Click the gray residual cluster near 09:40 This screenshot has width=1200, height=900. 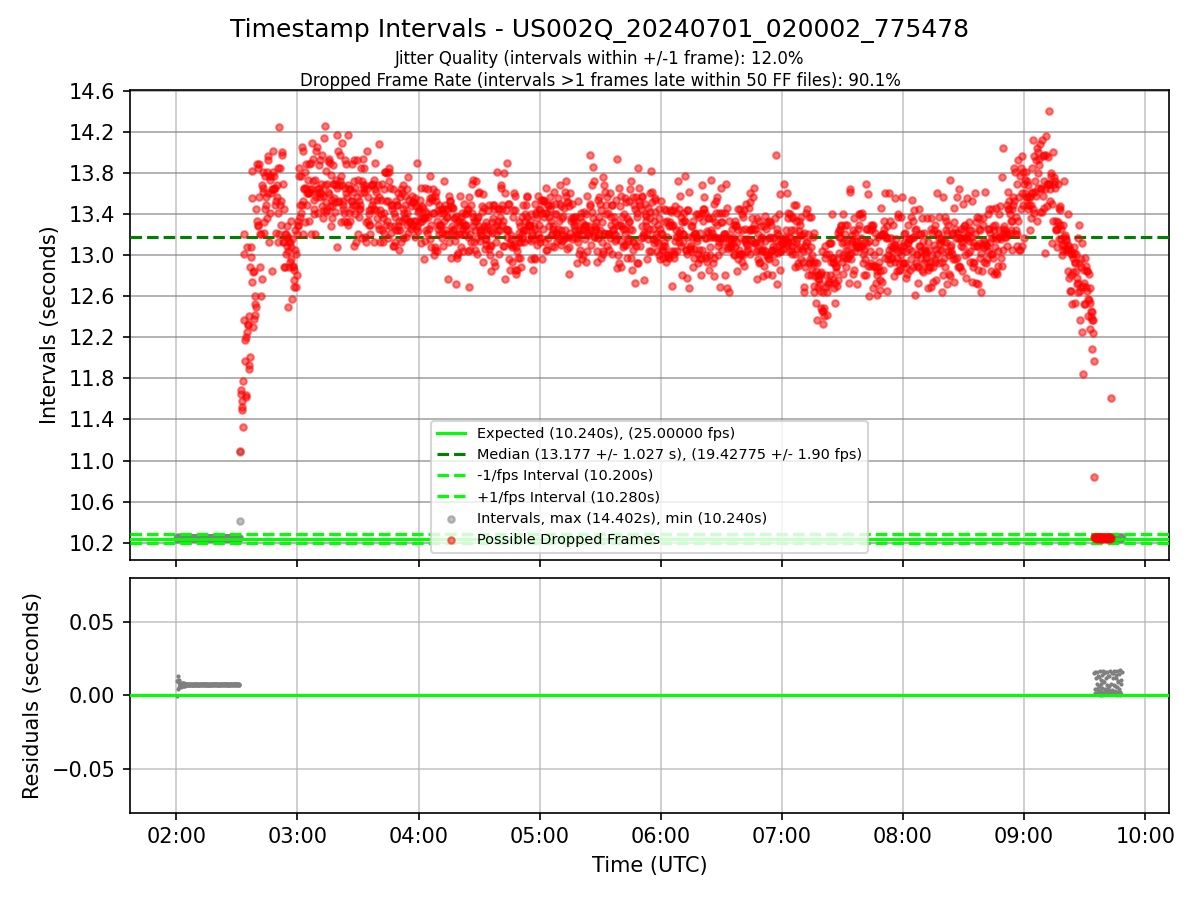tap(1108, 682)
